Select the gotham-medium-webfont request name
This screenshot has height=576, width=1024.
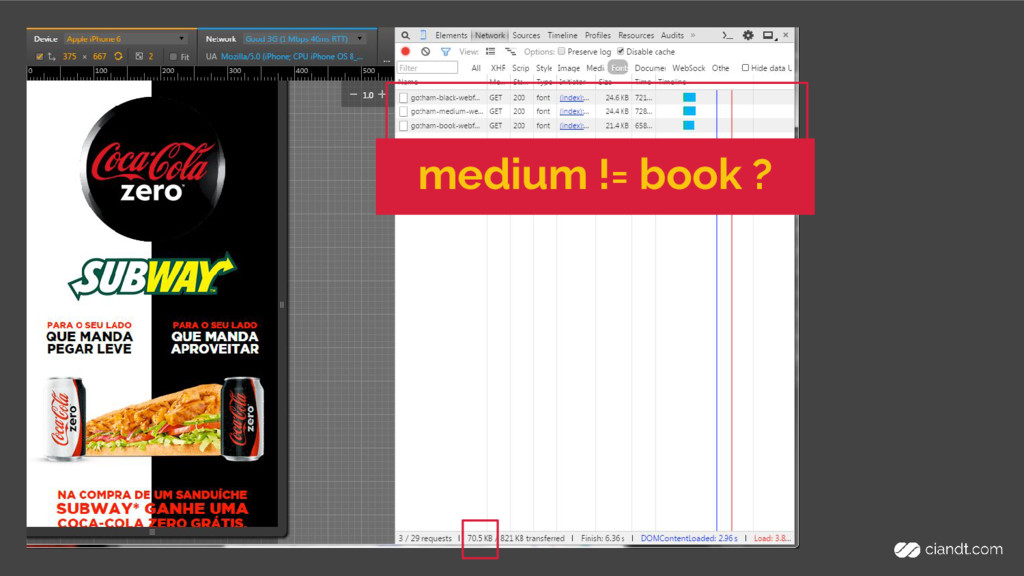click(447, 112)
